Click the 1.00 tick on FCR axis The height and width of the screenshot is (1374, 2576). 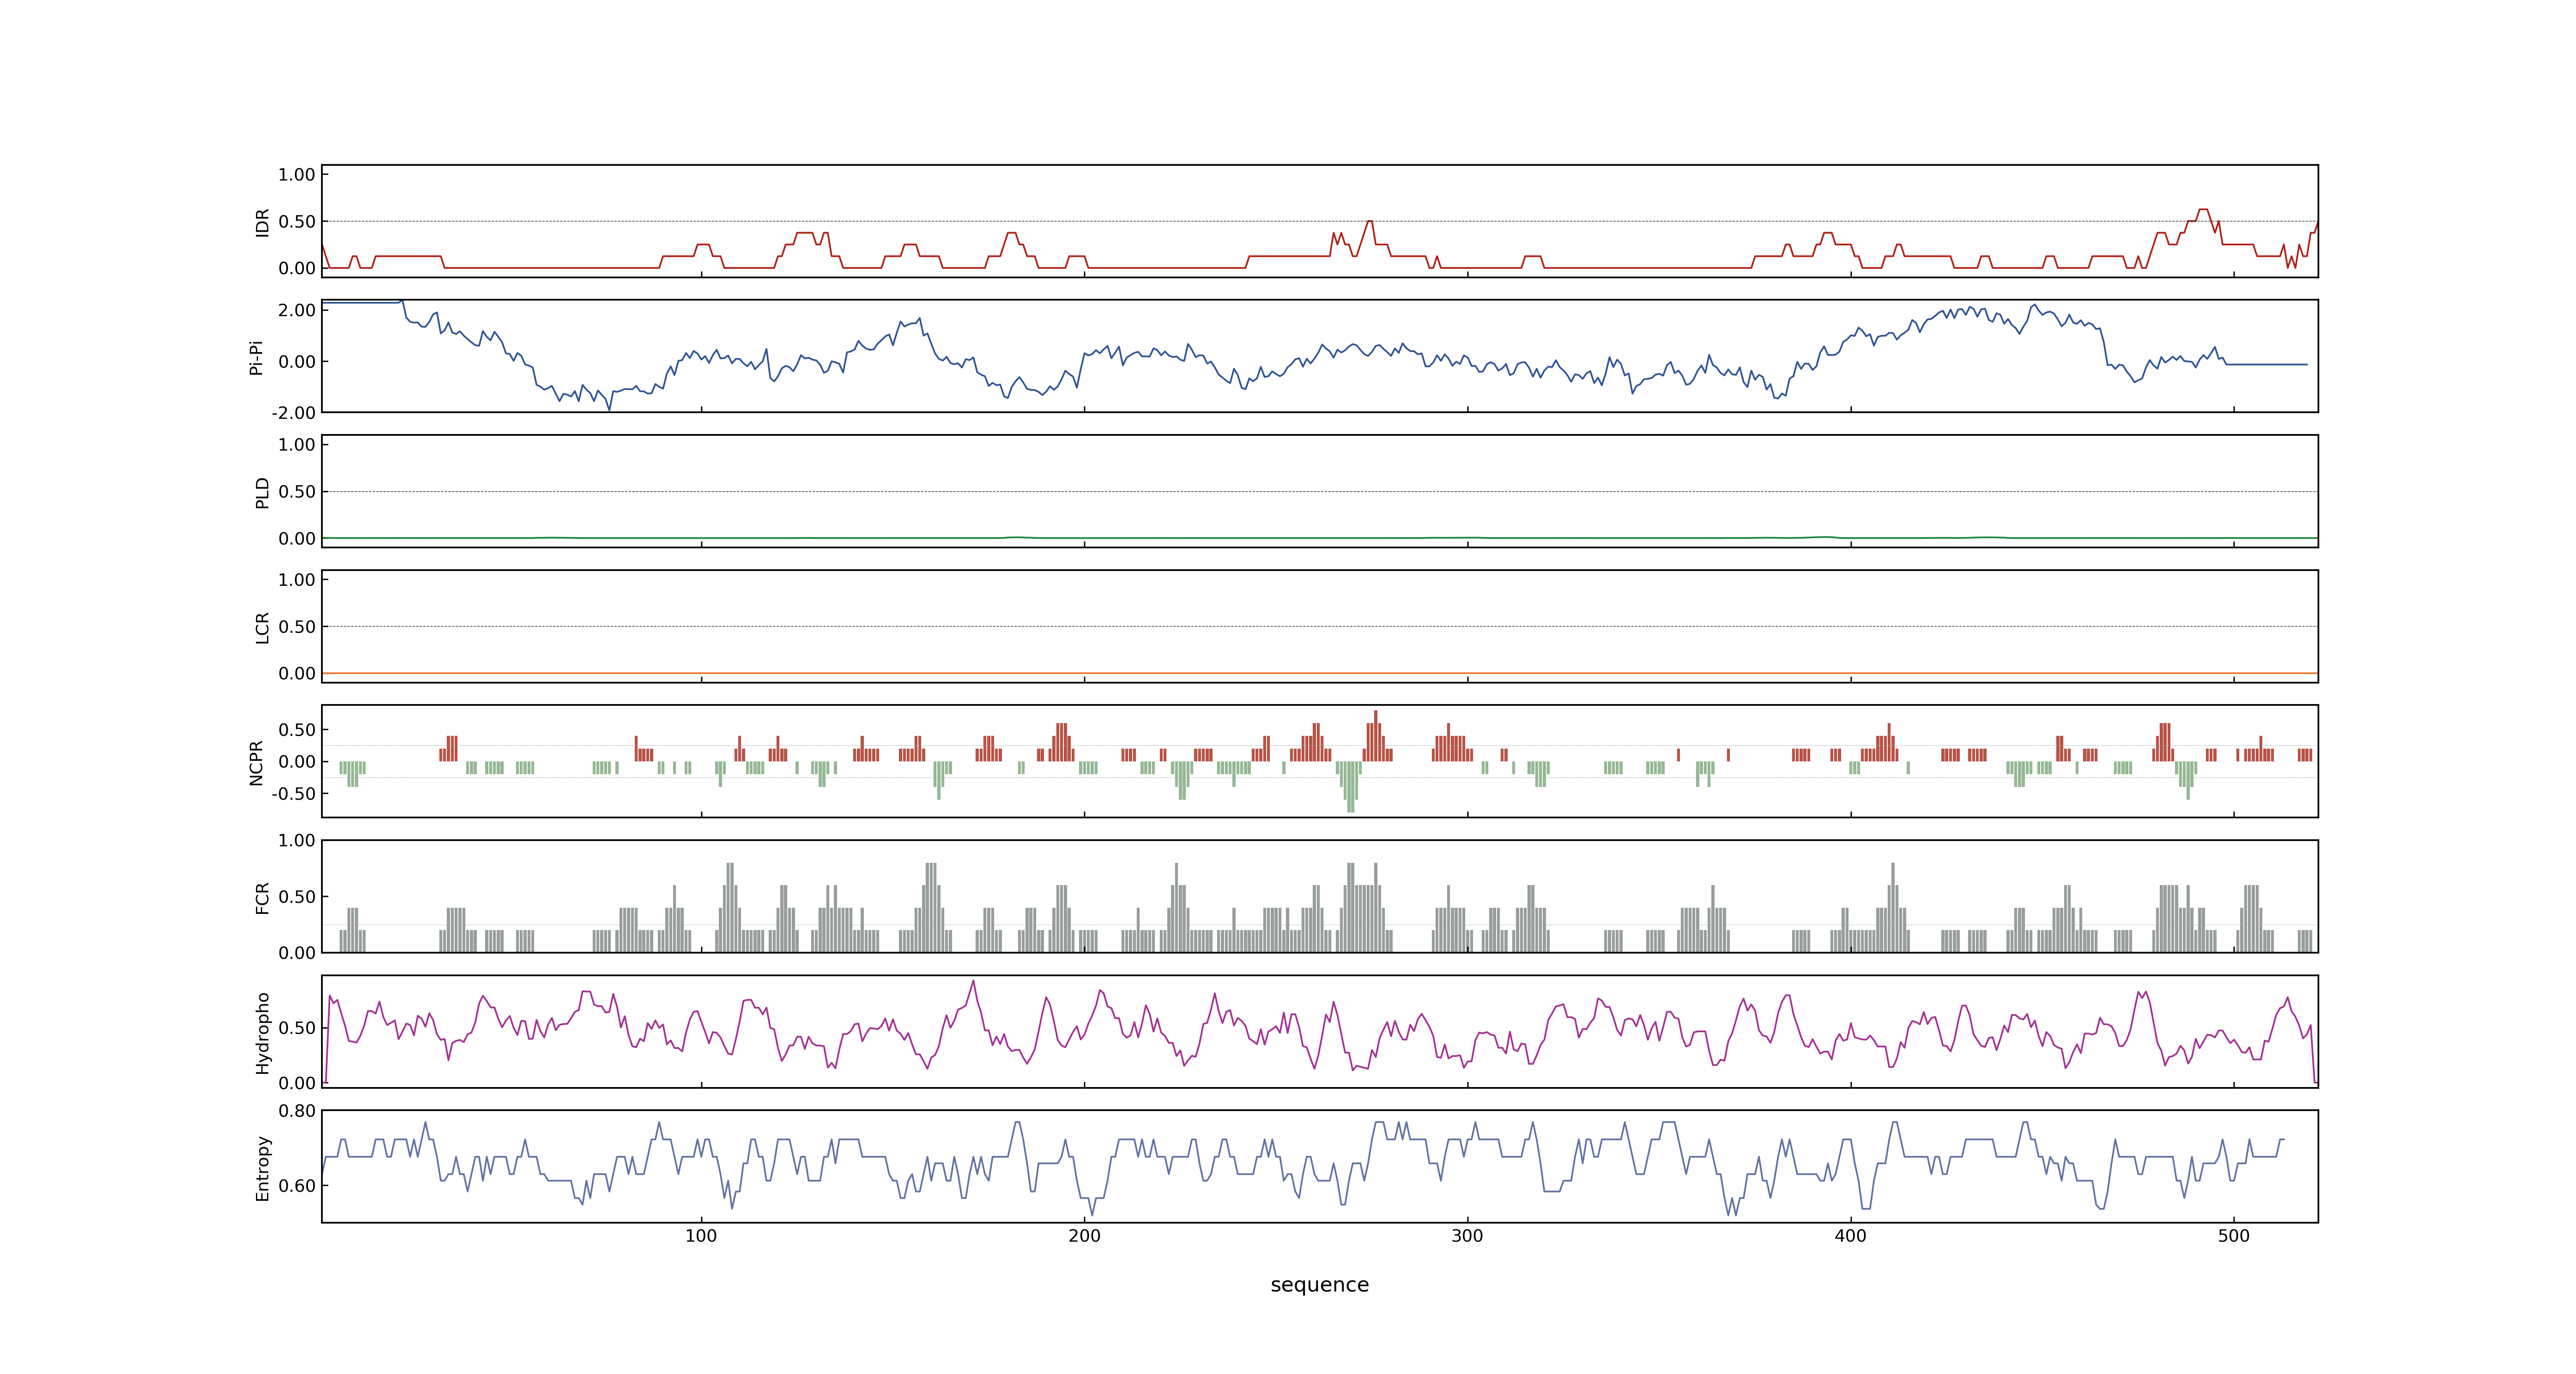click(x=297, y=841)
